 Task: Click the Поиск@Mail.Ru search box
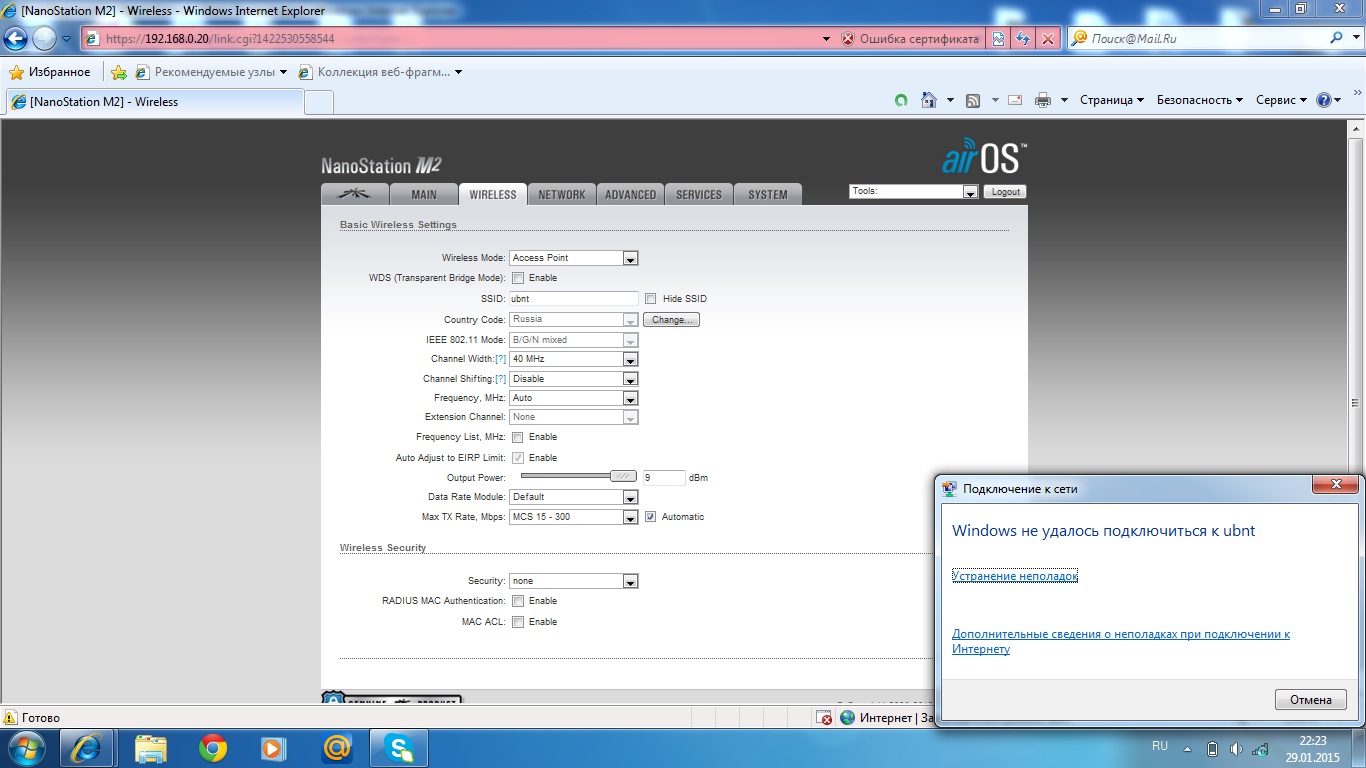click(x=1197, y=38)
